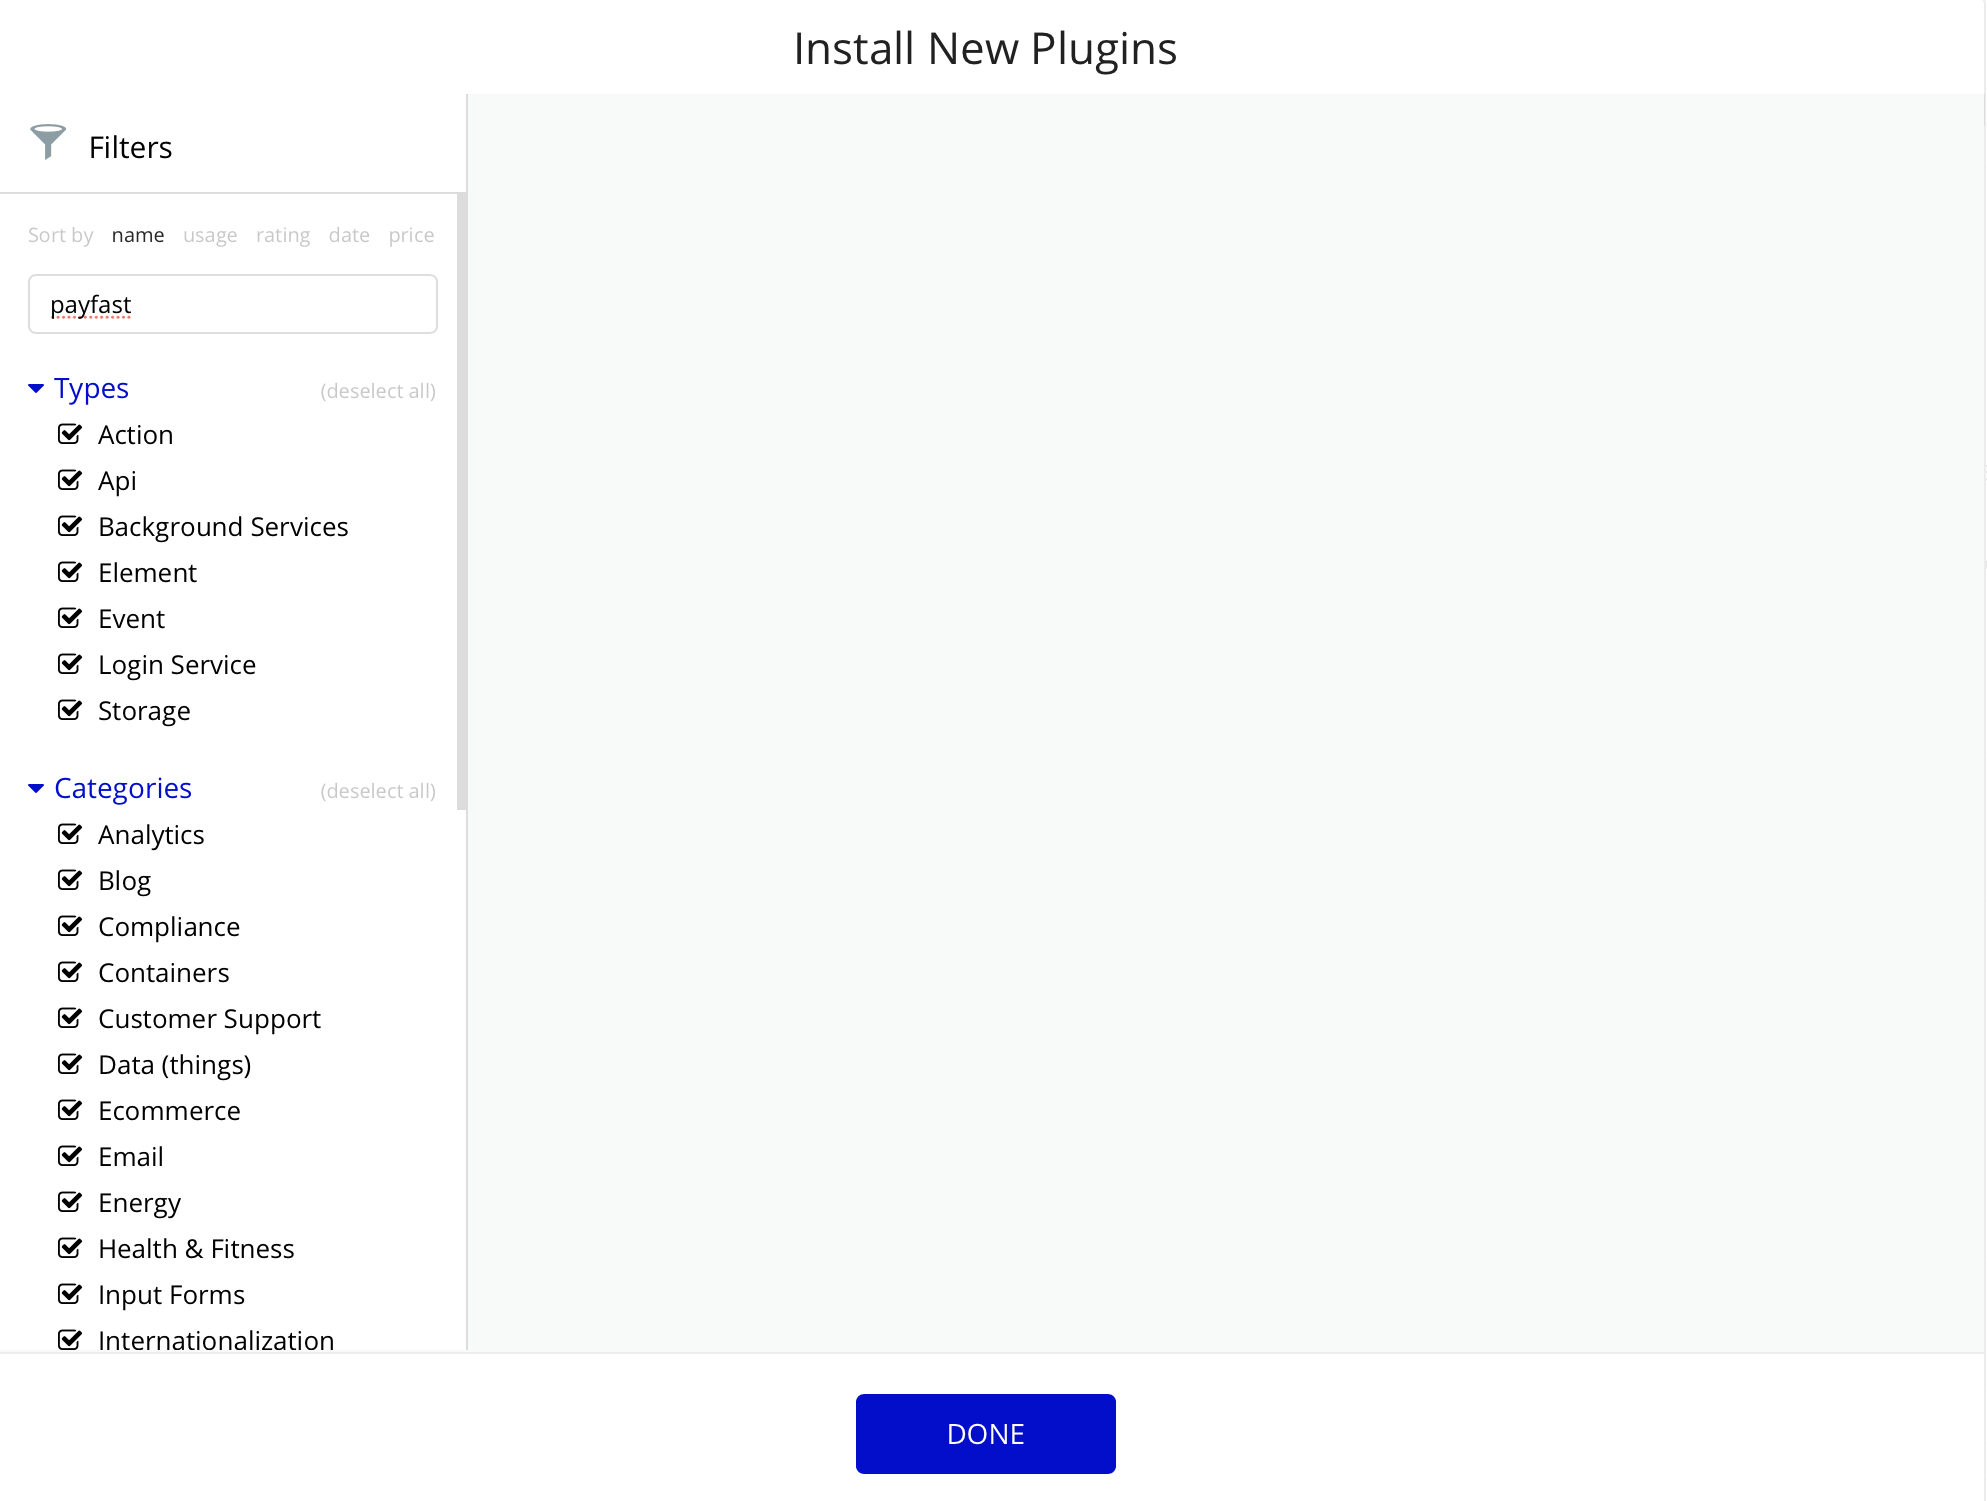Uncheck the Analytics category
The image size is (1987, 1501).
[x=69, y=834]
